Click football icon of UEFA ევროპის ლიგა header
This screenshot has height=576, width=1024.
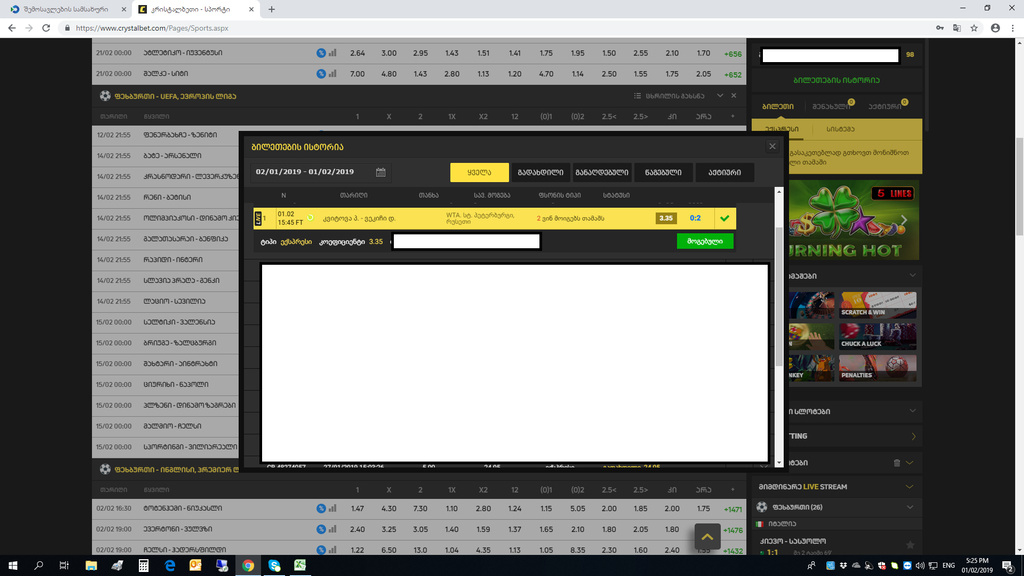click(x=105, y=95)
